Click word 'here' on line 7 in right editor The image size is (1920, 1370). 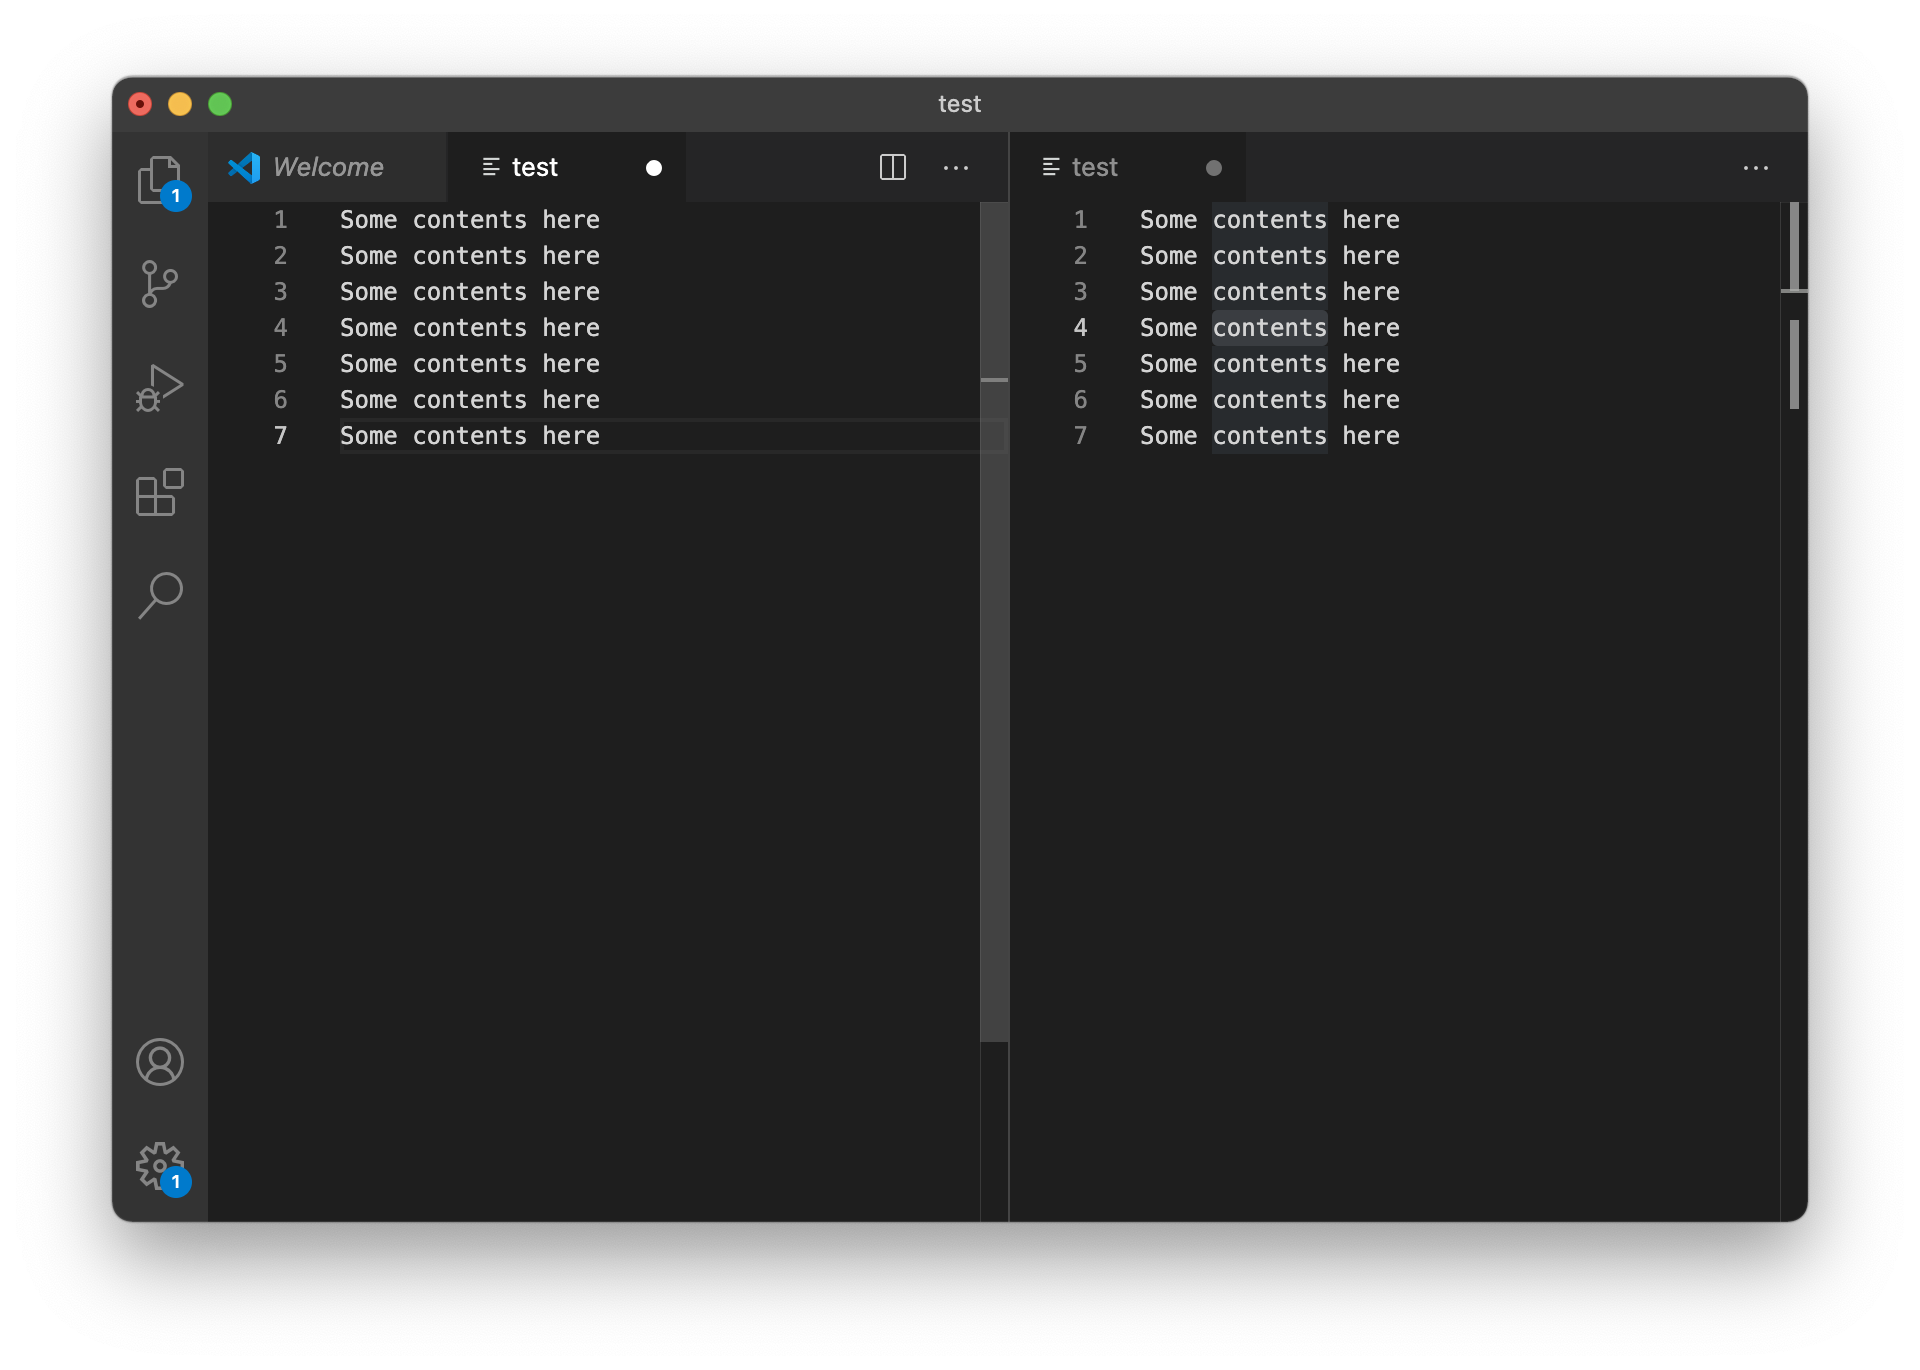click(1371, 436)
